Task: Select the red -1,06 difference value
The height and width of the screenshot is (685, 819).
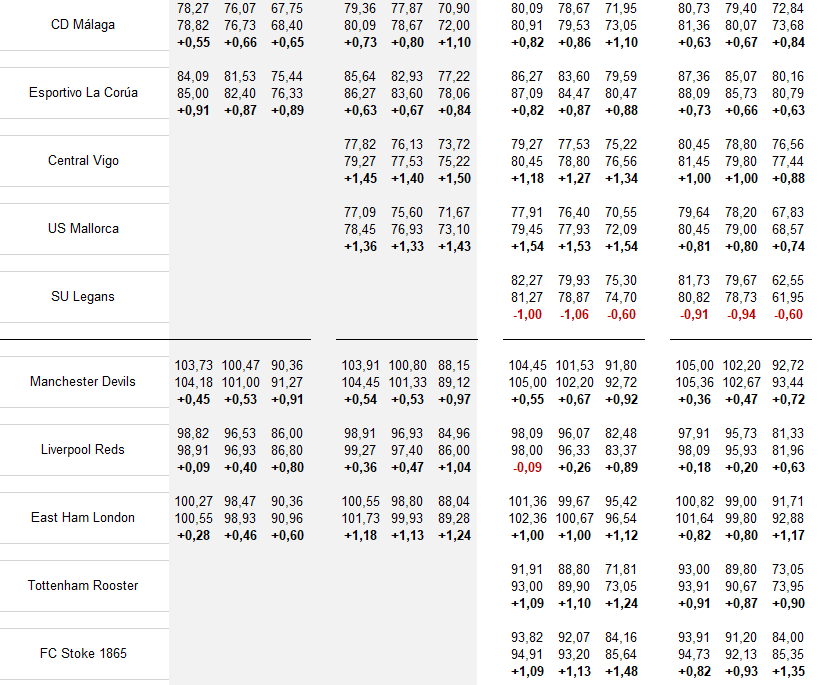Action: pyautogui.click(x=574, y=315)
